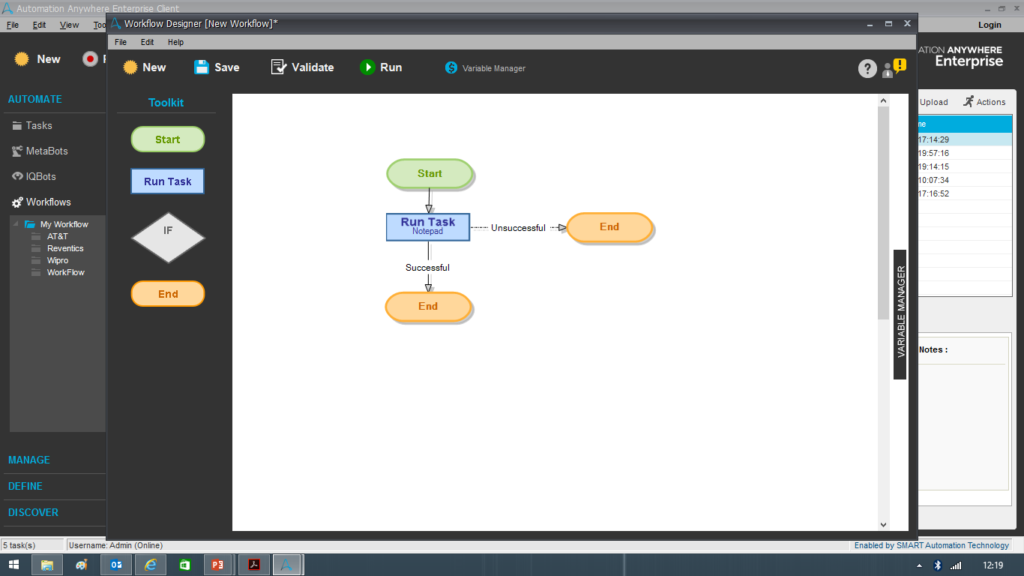Select the Run Task shape in Toolkit
Screen dimensions: 1024x576
click(x=167, y=182)
